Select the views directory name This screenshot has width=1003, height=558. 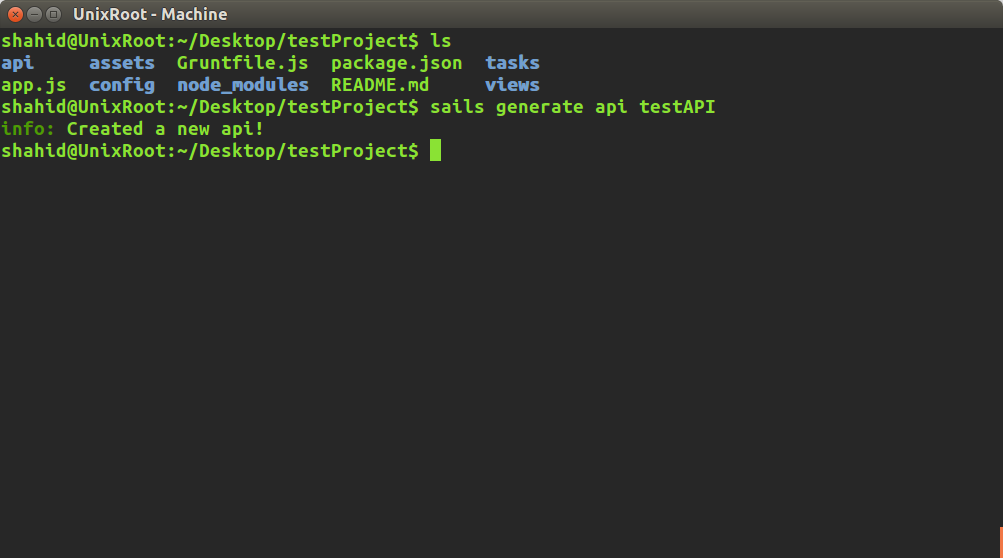point(512,85)
